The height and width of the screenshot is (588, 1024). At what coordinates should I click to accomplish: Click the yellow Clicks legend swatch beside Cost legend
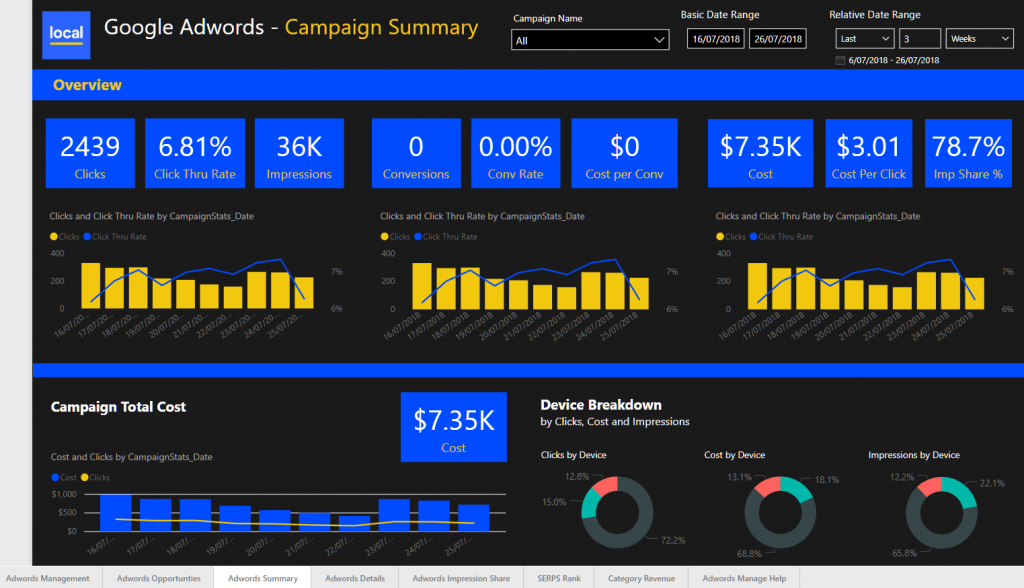point(84,478)
